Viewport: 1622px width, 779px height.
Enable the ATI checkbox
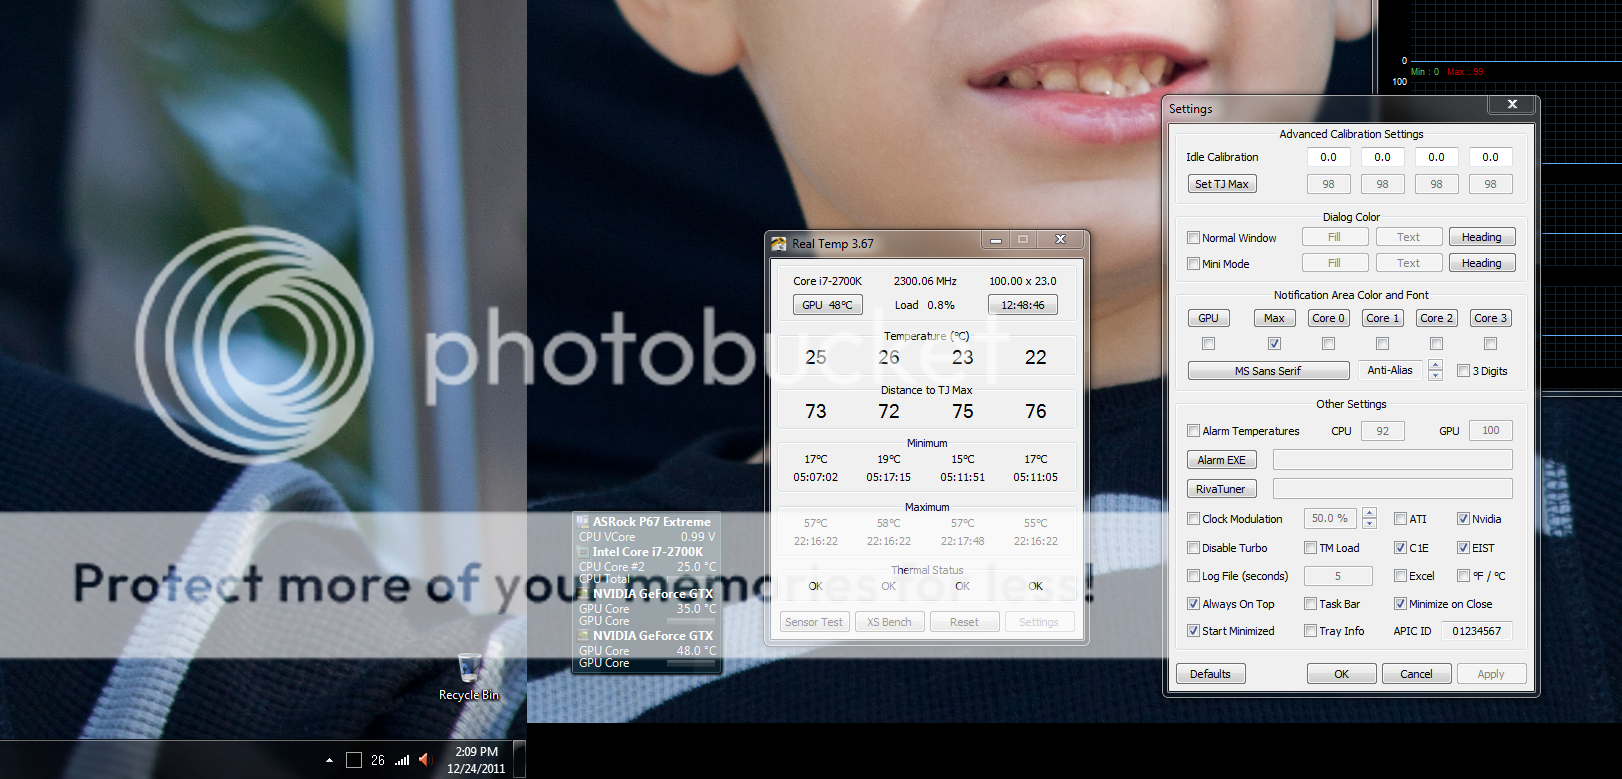click(1400, 519)
